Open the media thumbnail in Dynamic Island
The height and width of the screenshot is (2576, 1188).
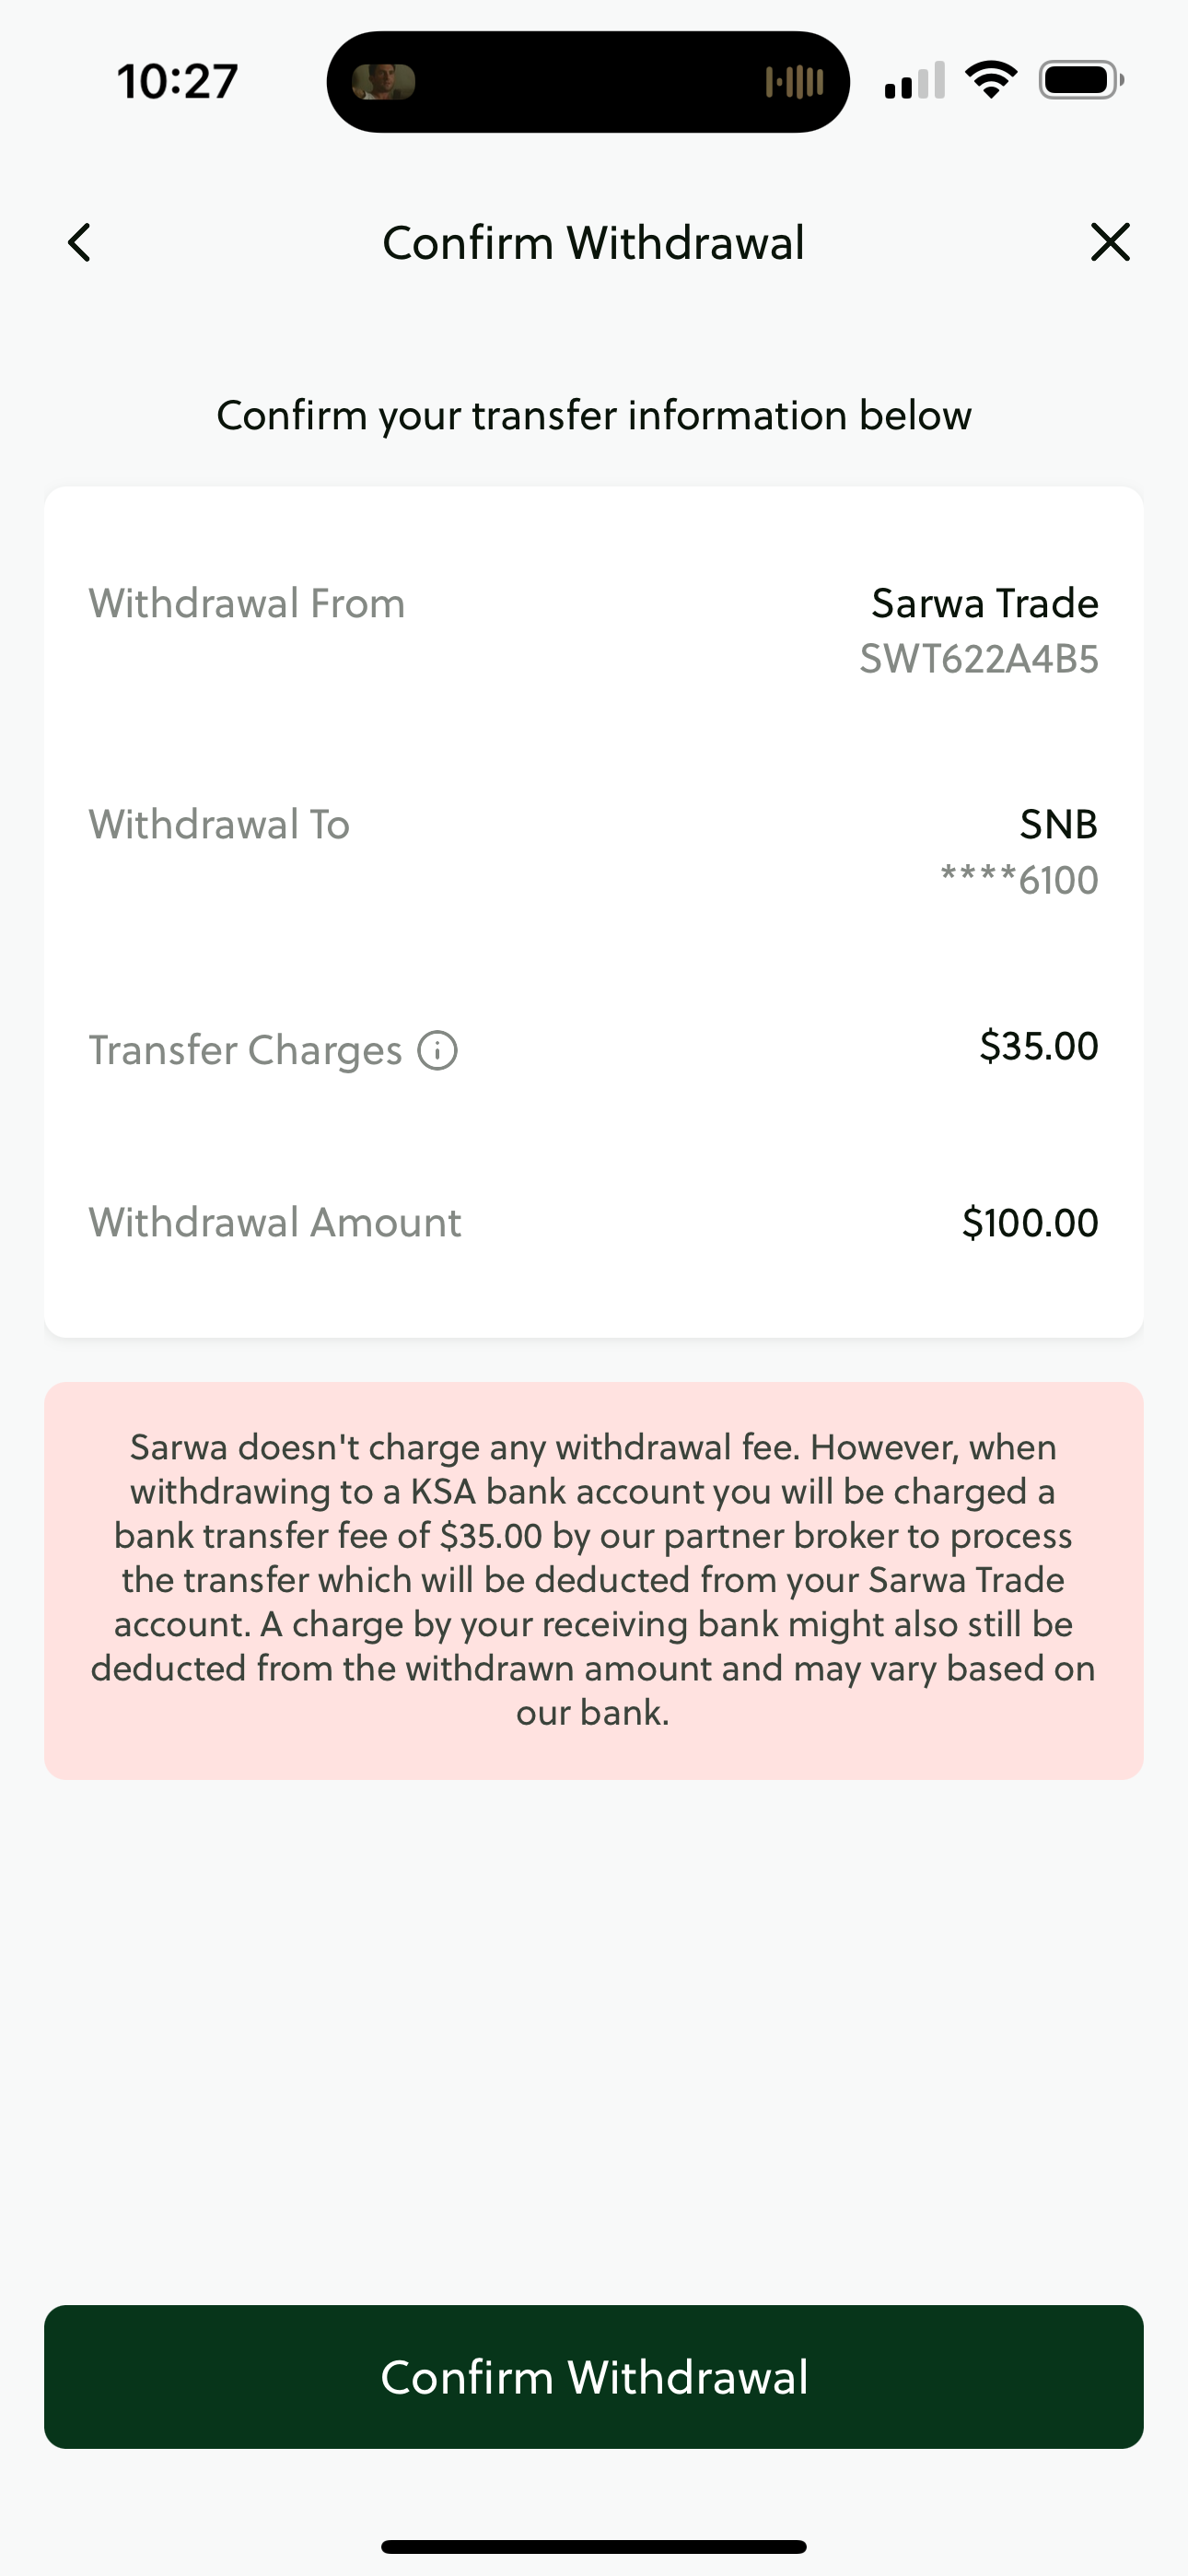[x=384, y=82]
